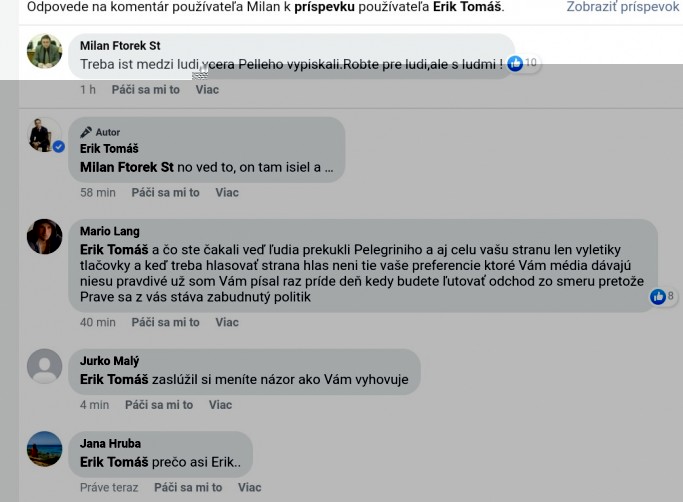Click the blue verified badge on Erik Tomáš's avatar
Image resolution: width=683 pixels, height=502 pixels.
[x=59, y=147]
